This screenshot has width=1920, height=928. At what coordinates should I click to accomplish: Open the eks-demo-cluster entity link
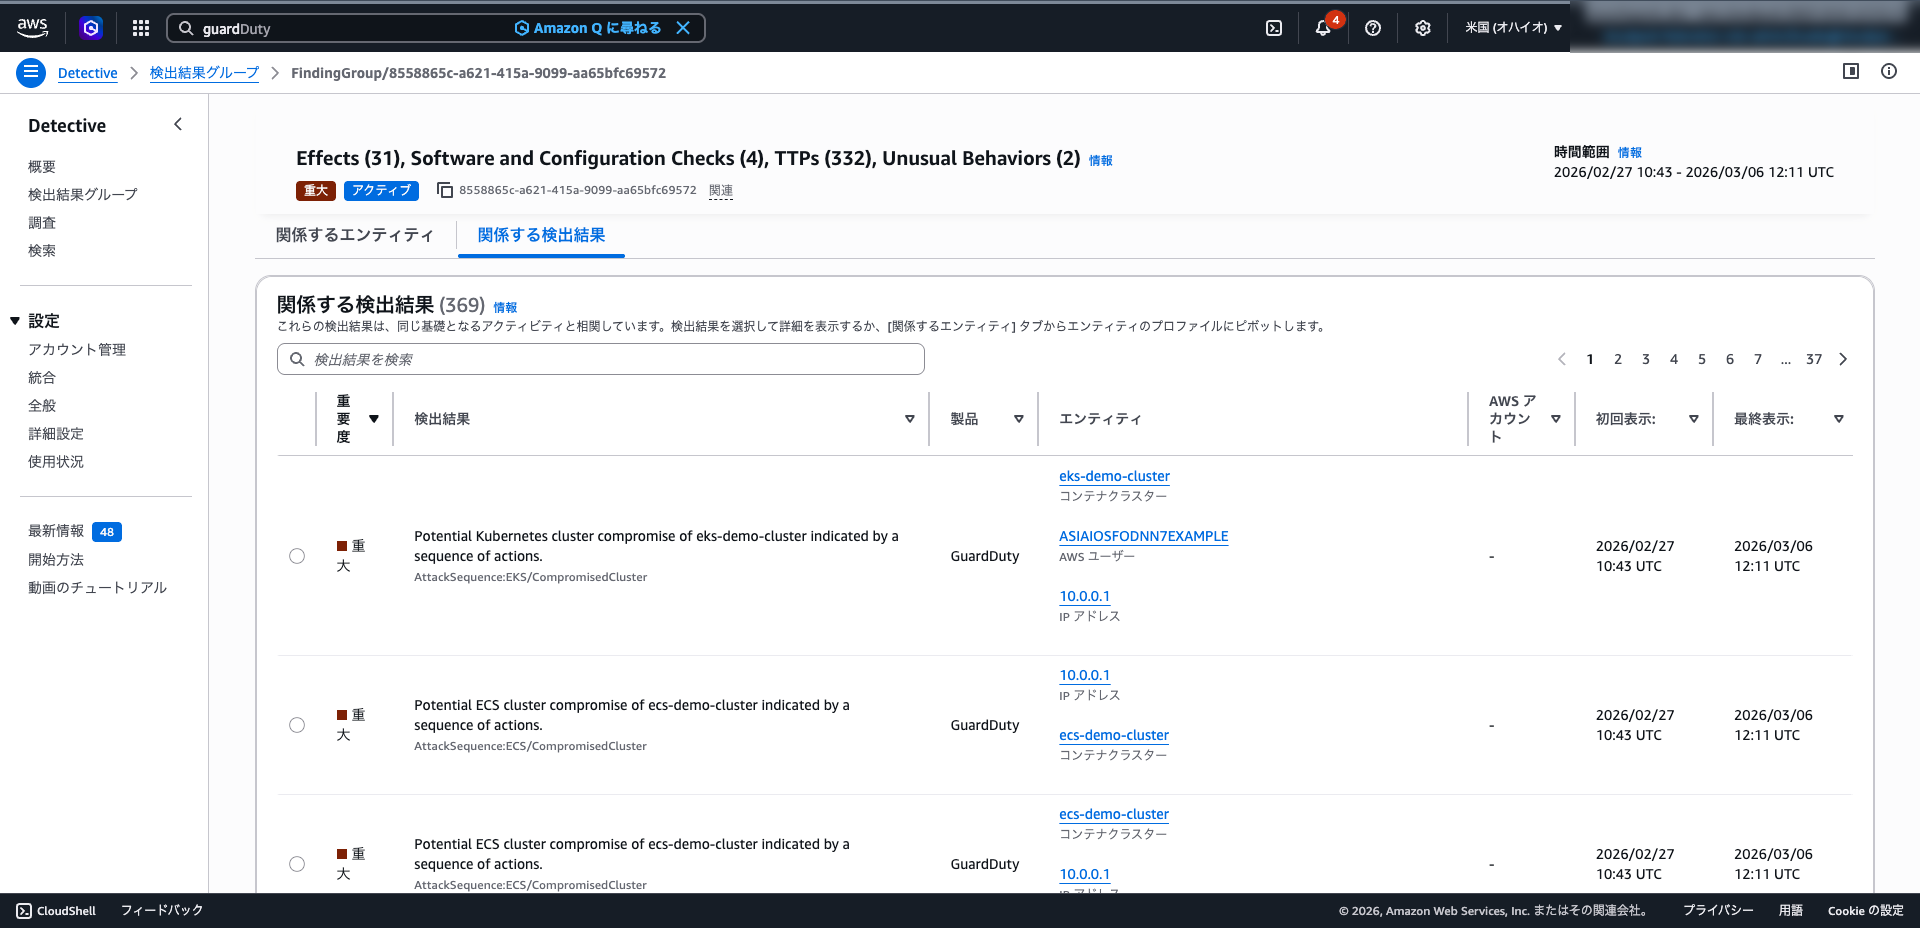click(1114, 476)
